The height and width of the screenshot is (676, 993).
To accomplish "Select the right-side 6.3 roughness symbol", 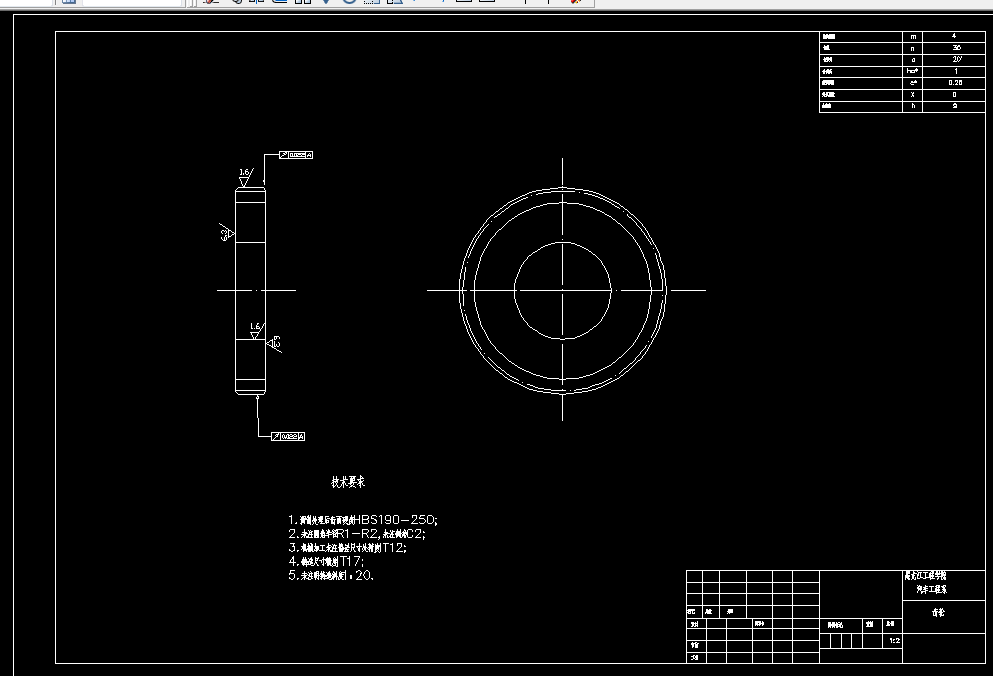I will point(274,343).
